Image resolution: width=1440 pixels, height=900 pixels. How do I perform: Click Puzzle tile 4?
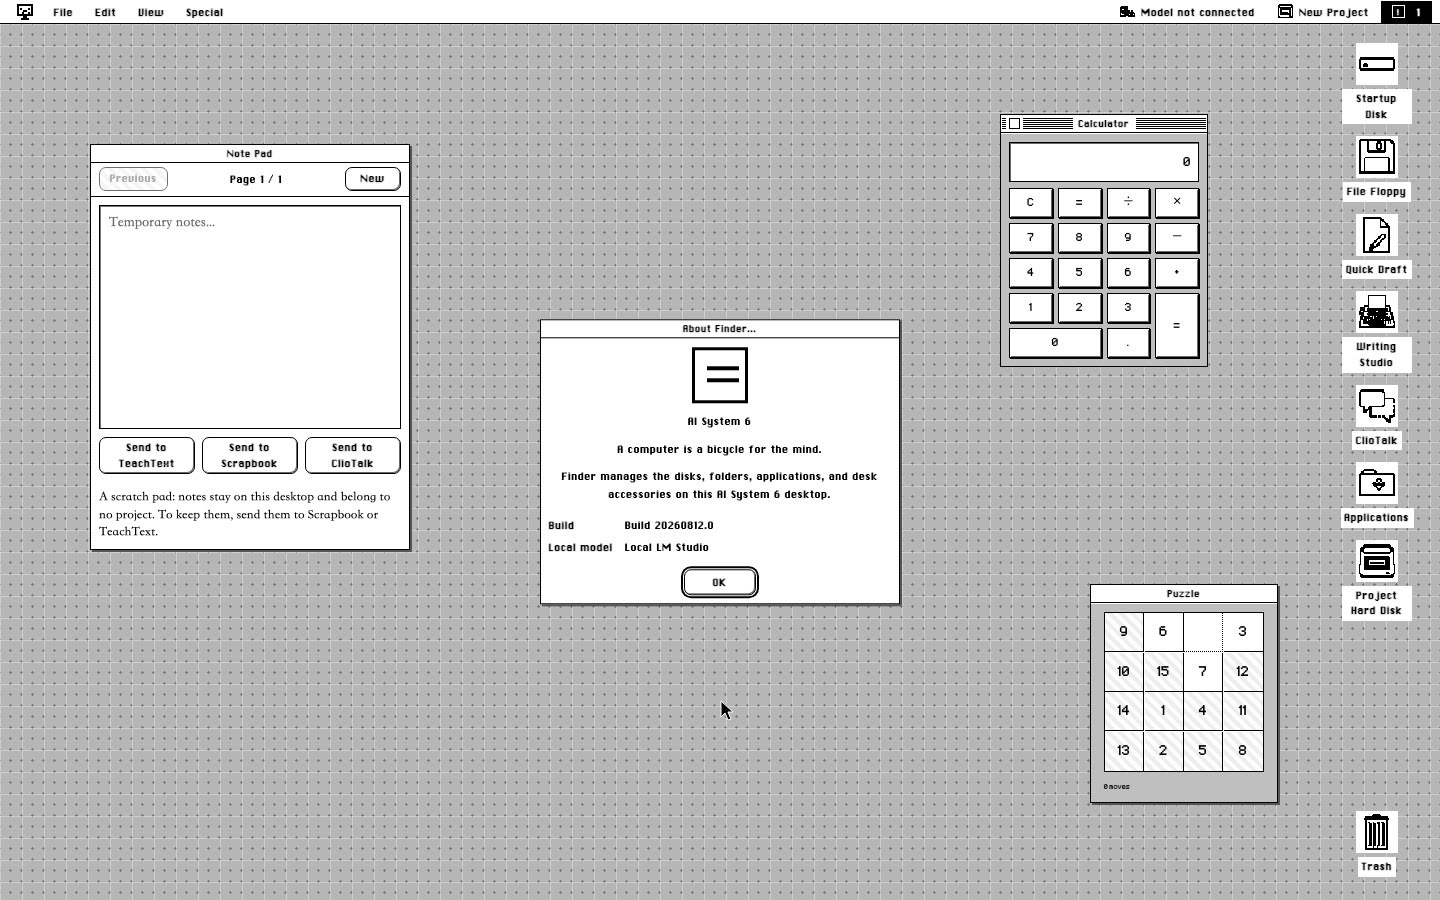tap(1203, 711)
